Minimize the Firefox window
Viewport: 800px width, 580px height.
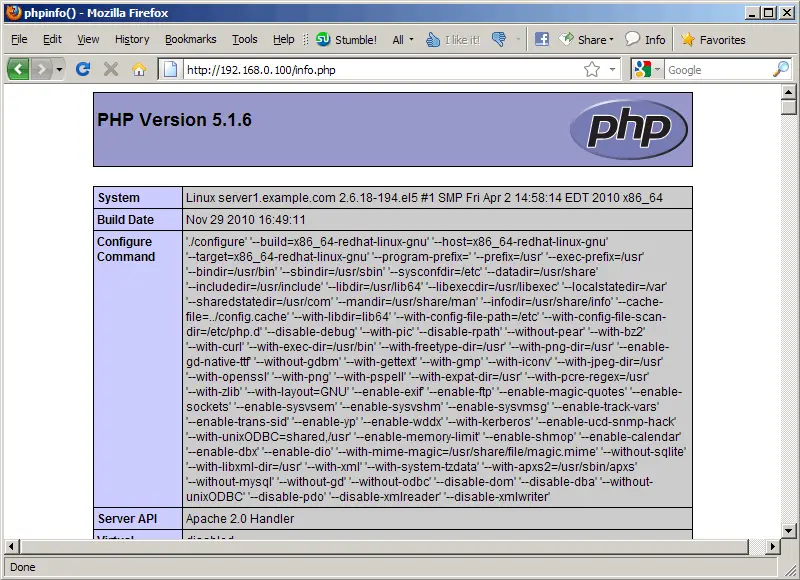[752, 13]
